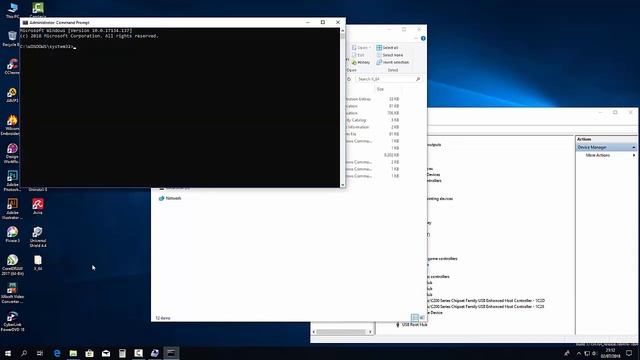Click the Command Prompt console text area
Screen dimensions: 640x360
coord(180,107)
